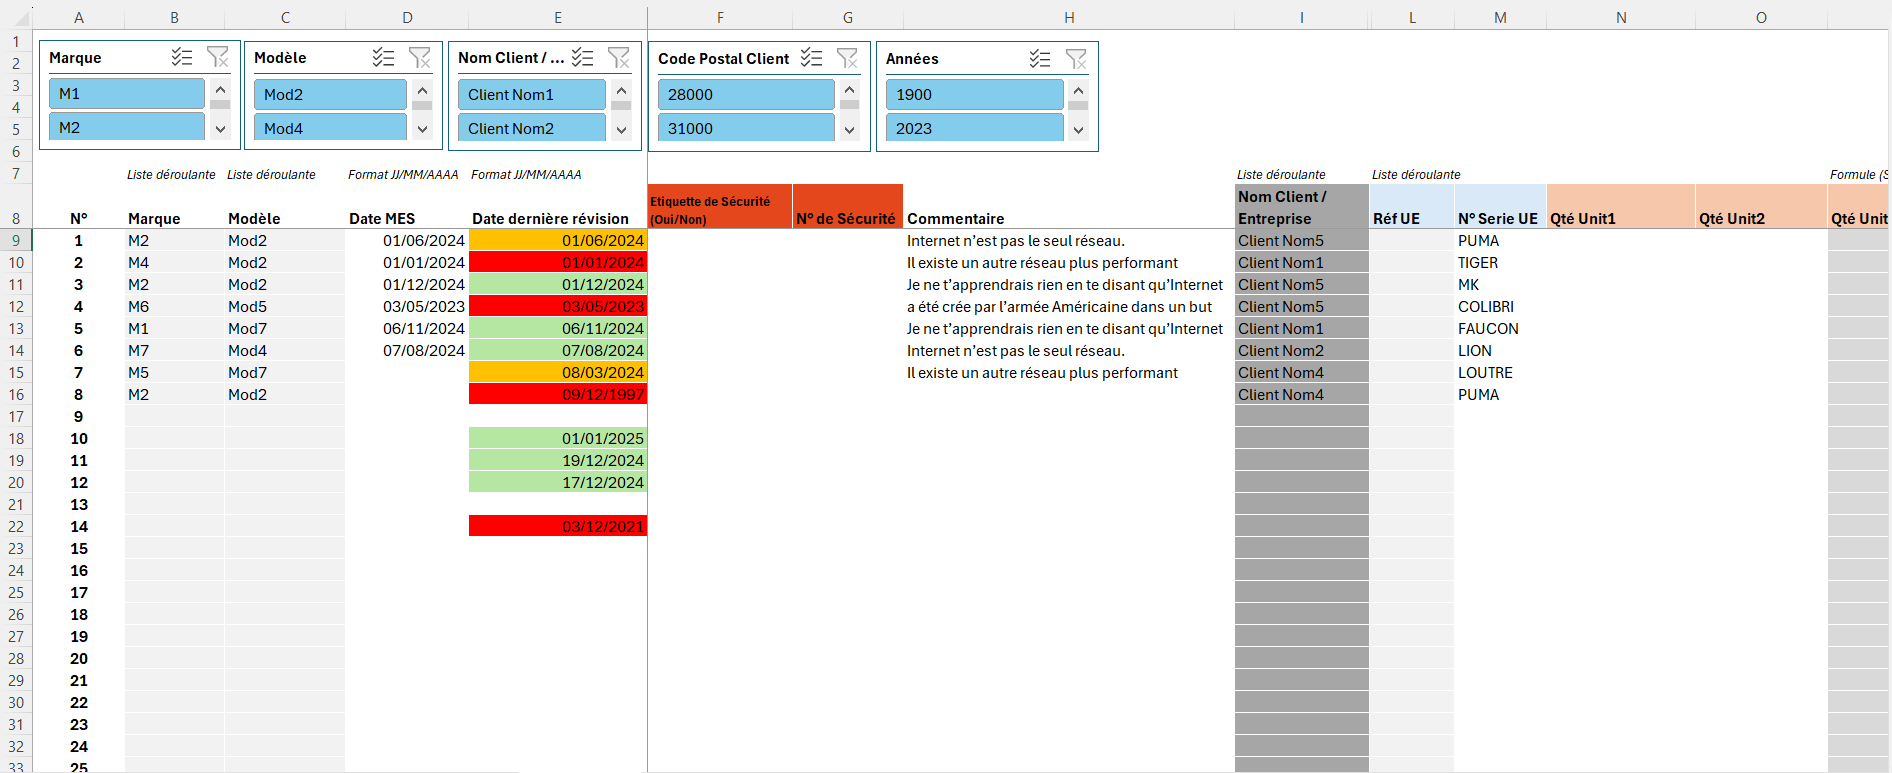Select row 12 header

coord(16,307)
